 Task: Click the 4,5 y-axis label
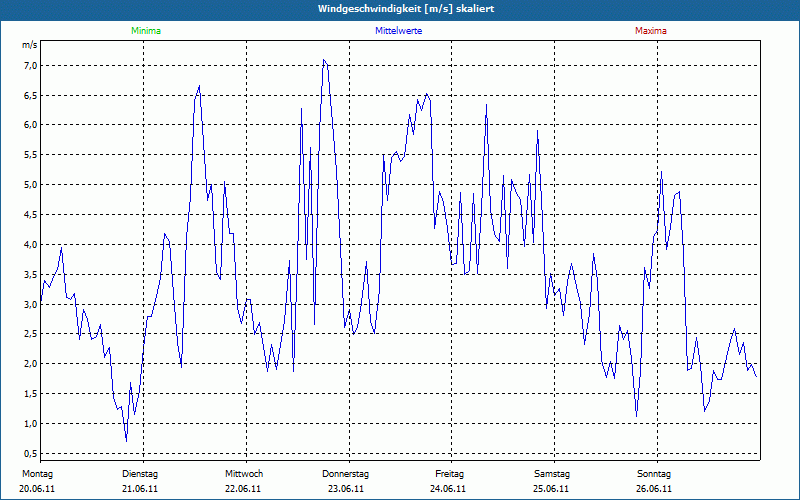click(x=30, y=215)
